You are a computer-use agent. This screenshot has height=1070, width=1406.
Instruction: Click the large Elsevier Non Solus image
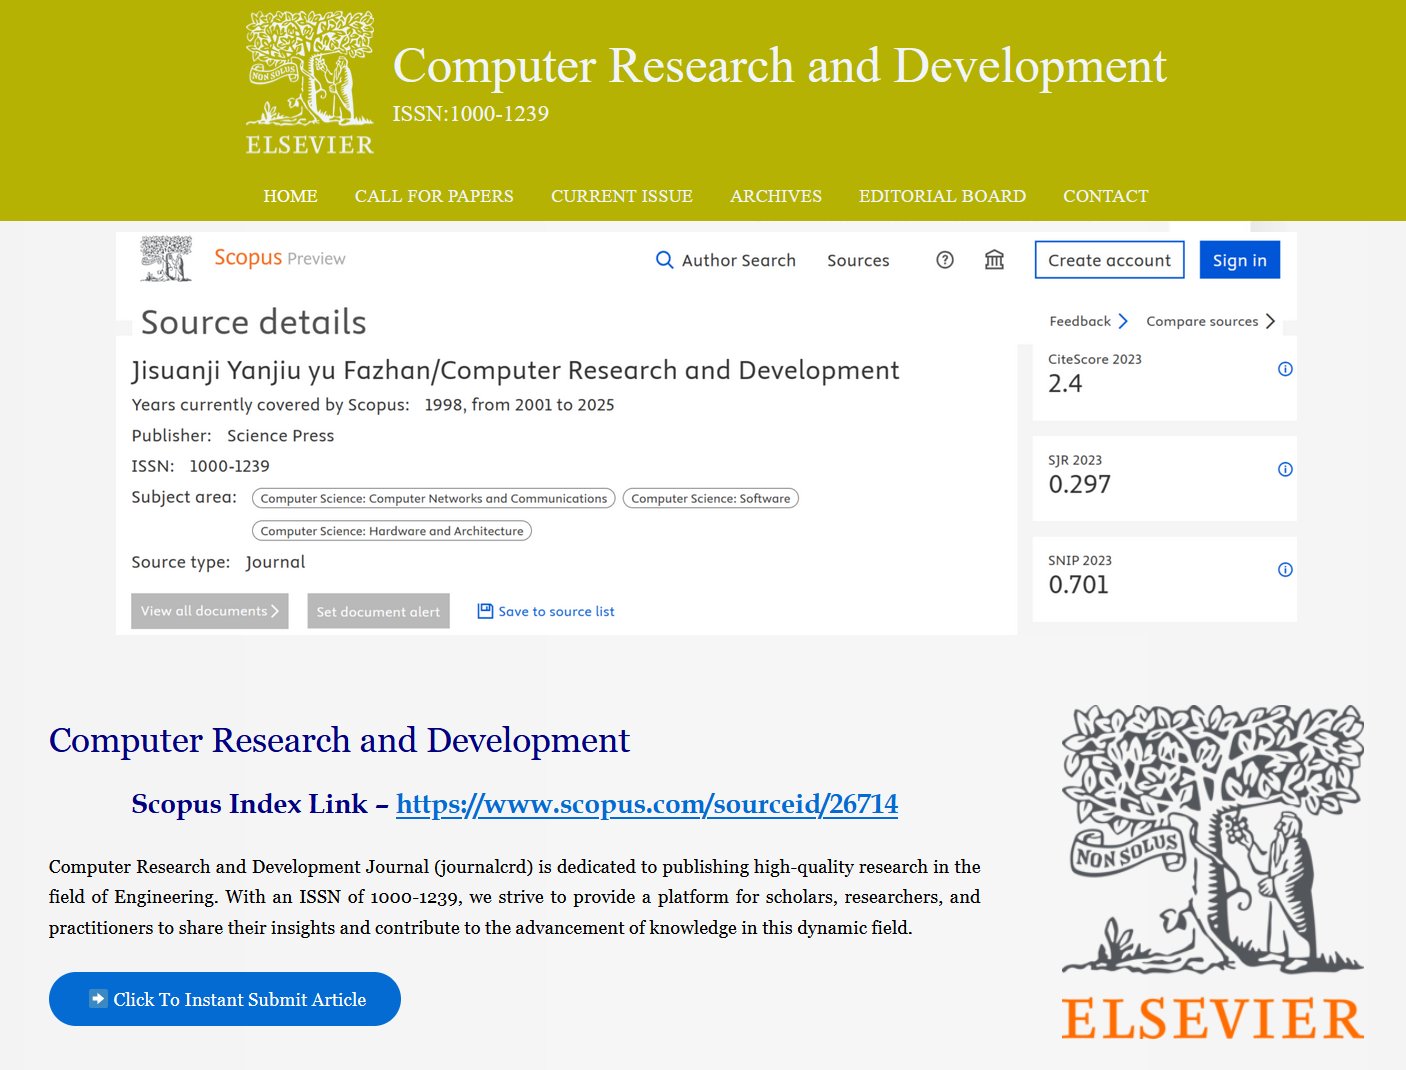pos(1212,872)
